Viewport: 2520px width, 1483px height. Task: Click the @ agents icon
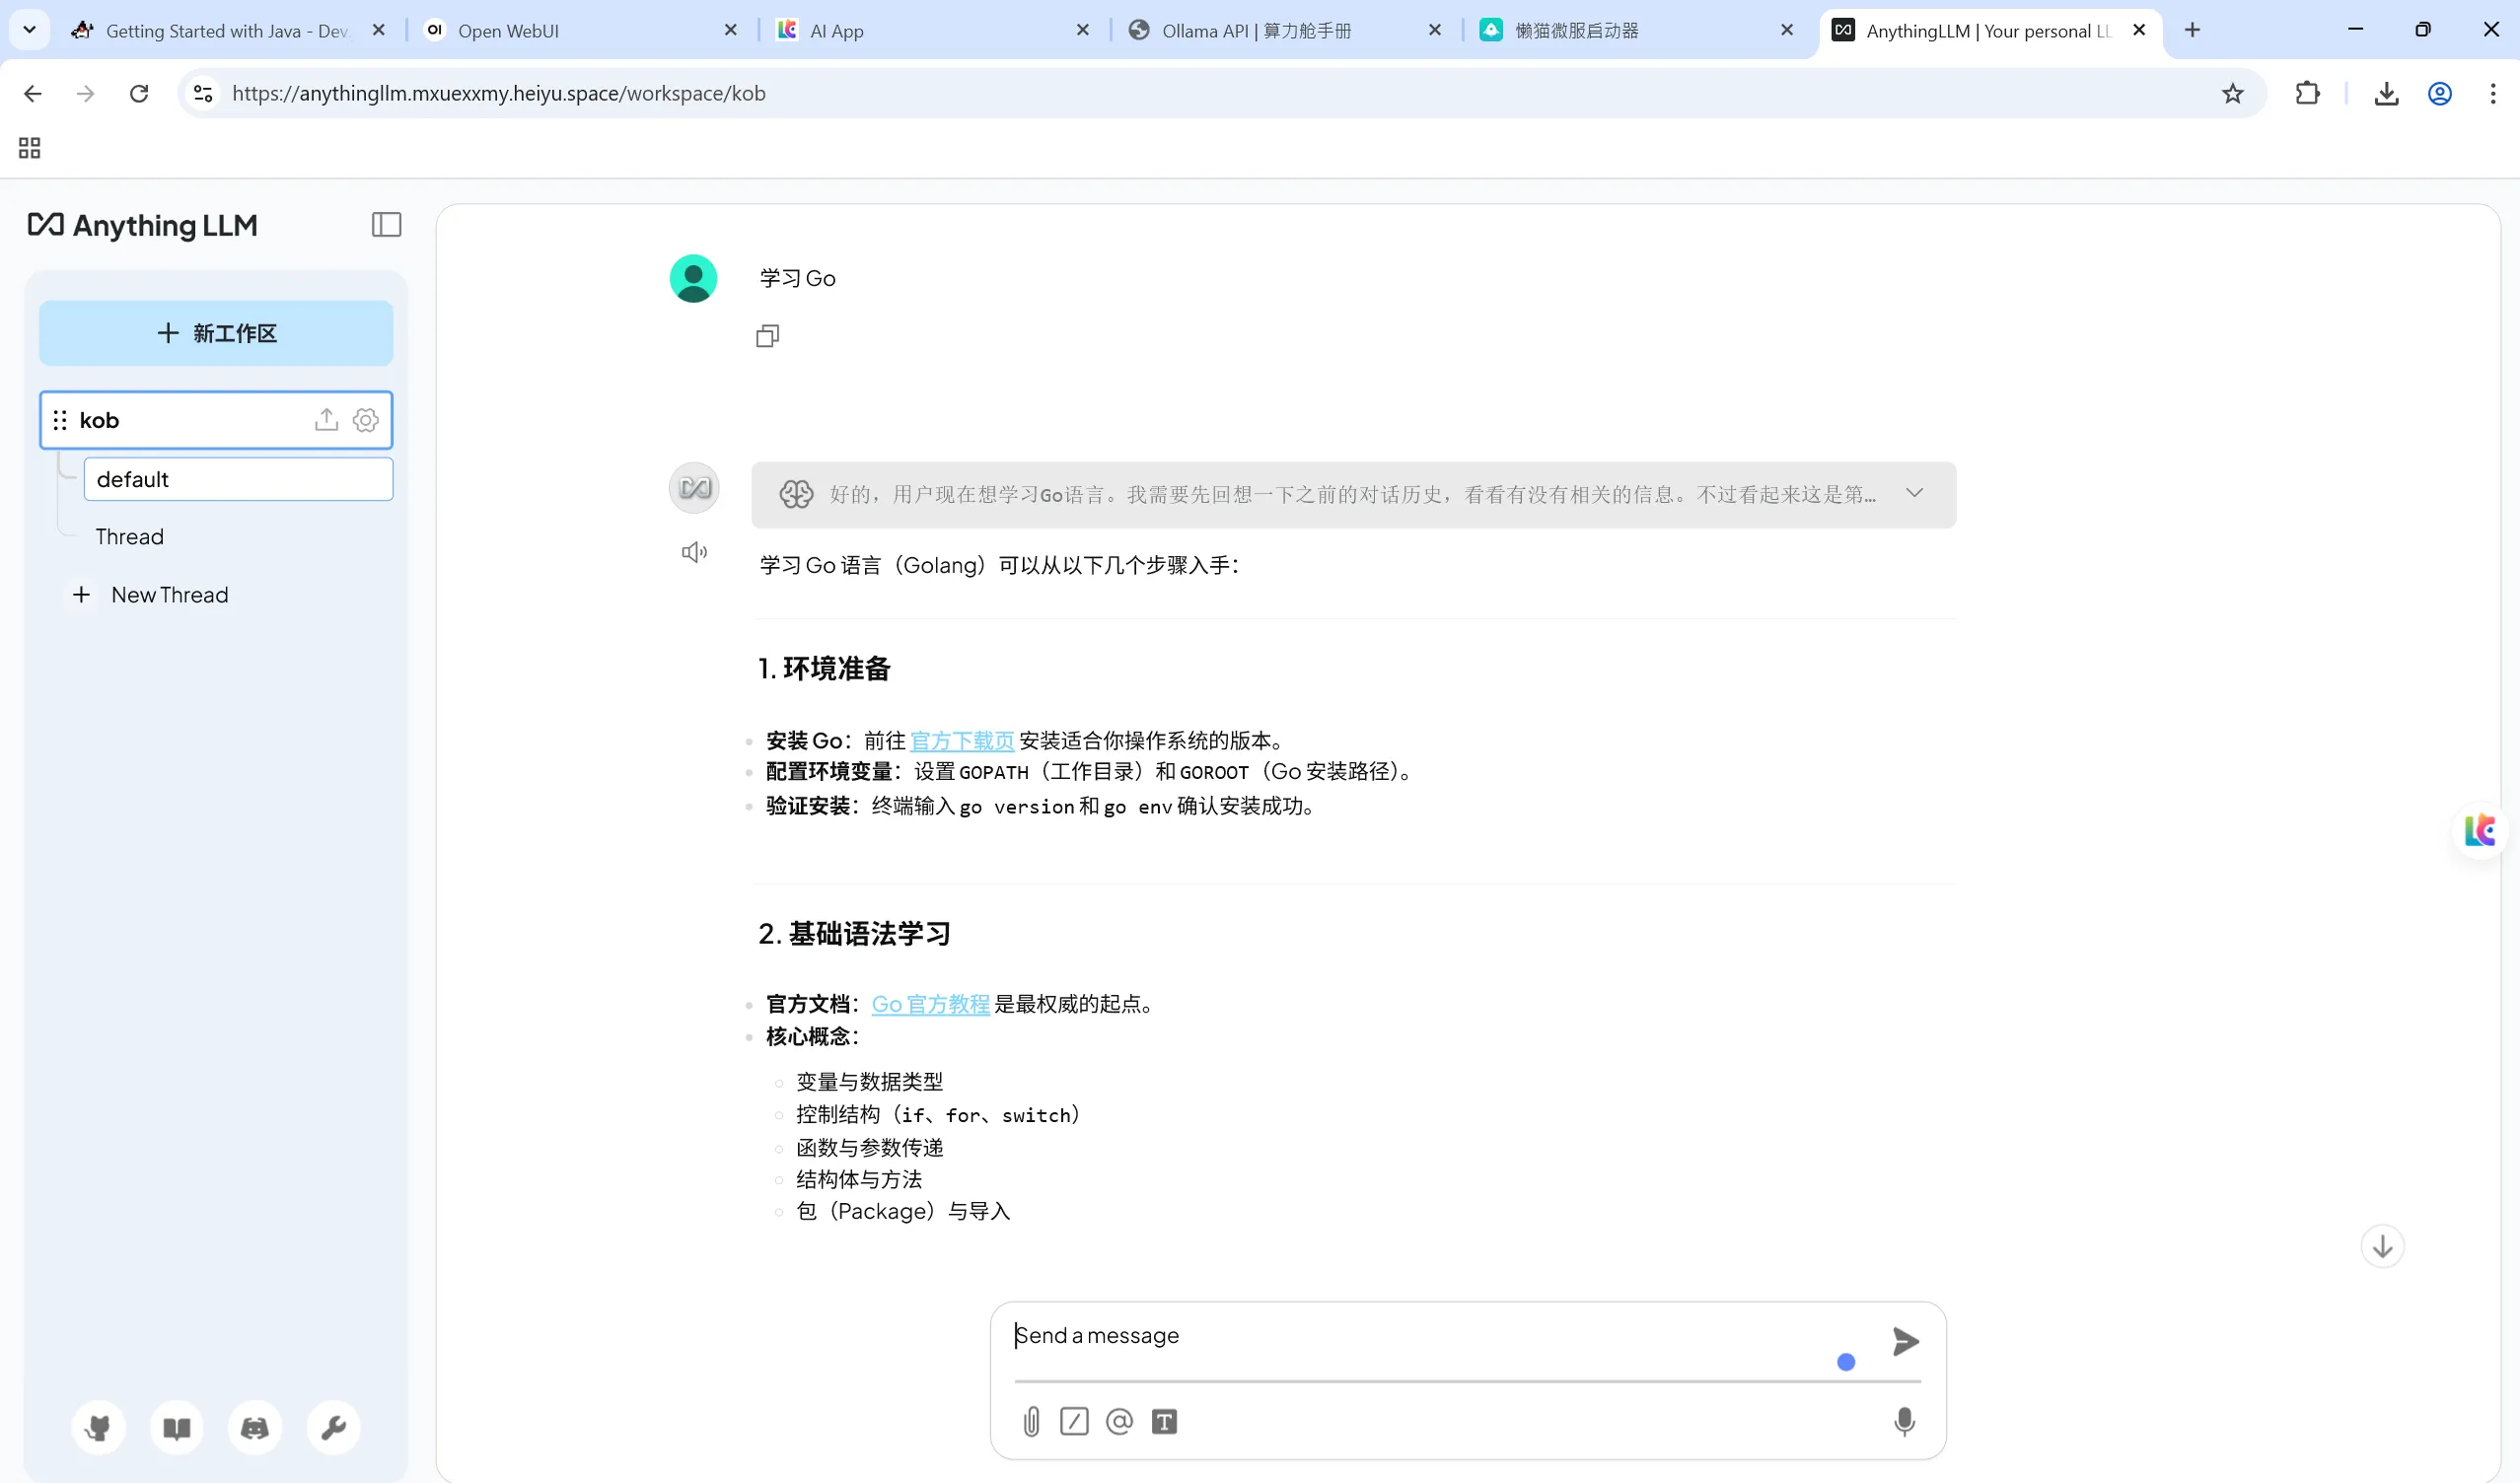pos(1119,1421)
